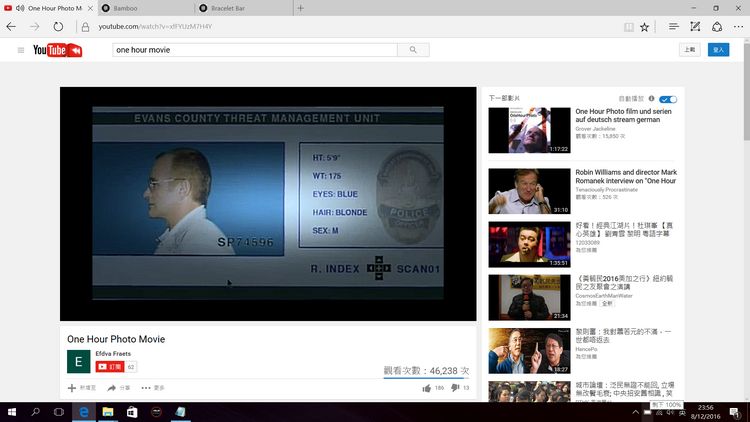The height and width of the screenshot is (422, 750).
Task: Open taskbar search
Action: (x=35, y=412)
